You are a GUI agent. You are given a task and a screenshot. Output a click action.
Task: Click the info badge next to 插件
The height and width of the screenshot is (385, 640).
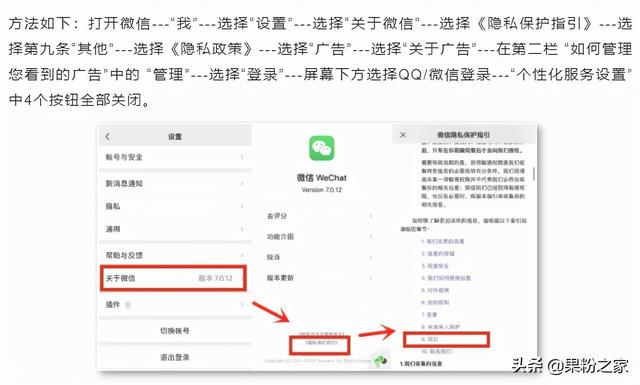click(x=128, y=305)
